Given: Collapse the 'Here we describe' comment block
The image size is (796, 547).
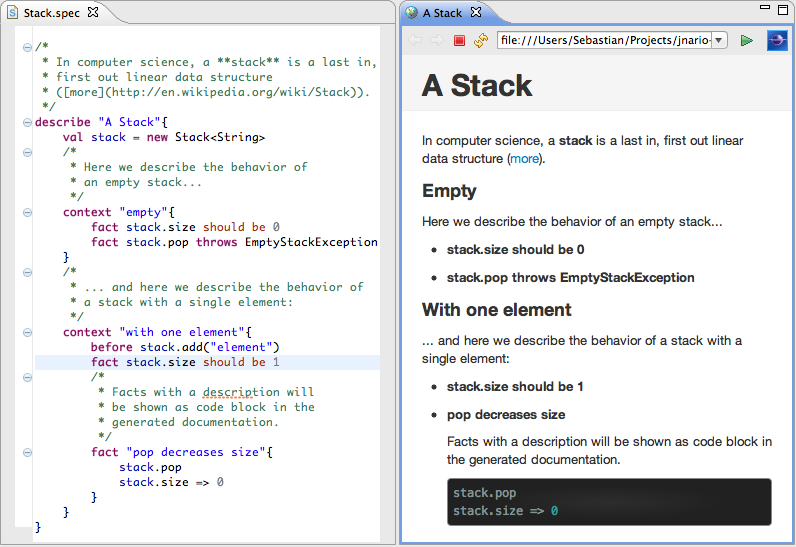Looking at the screenshot, I should (27, 152).
